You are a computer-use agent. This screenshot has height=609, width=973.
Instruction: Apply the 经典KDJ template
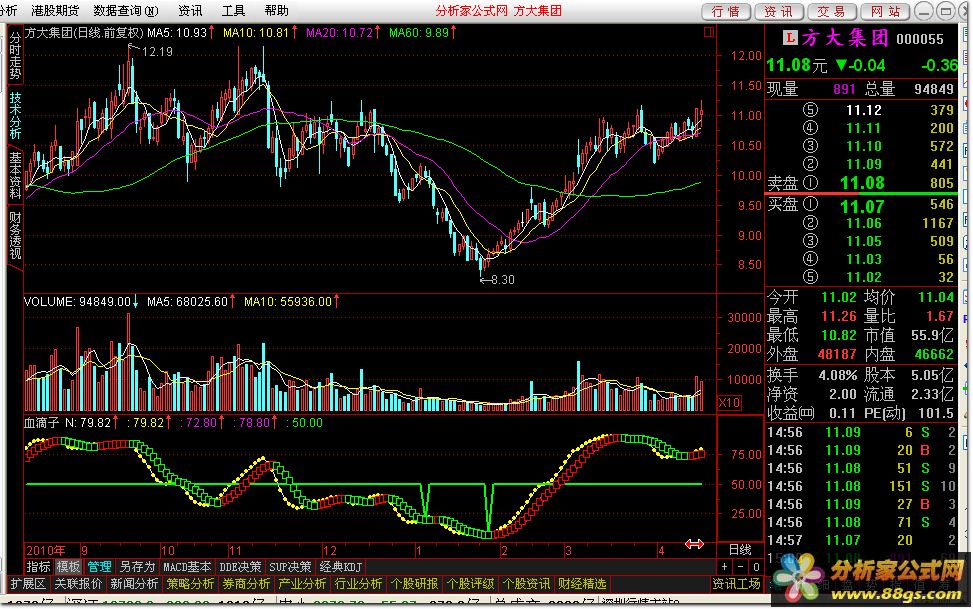(x=341, y=567)
